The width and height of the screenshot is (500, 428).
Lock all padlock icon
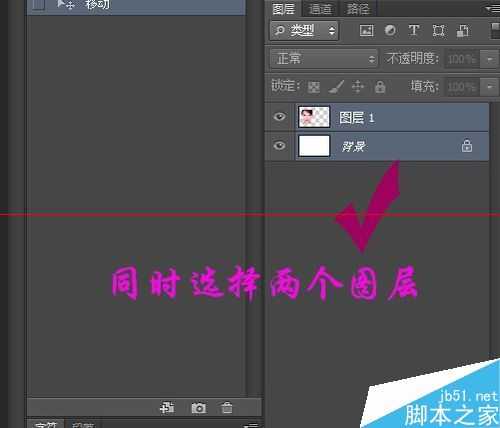click(380, 87)
